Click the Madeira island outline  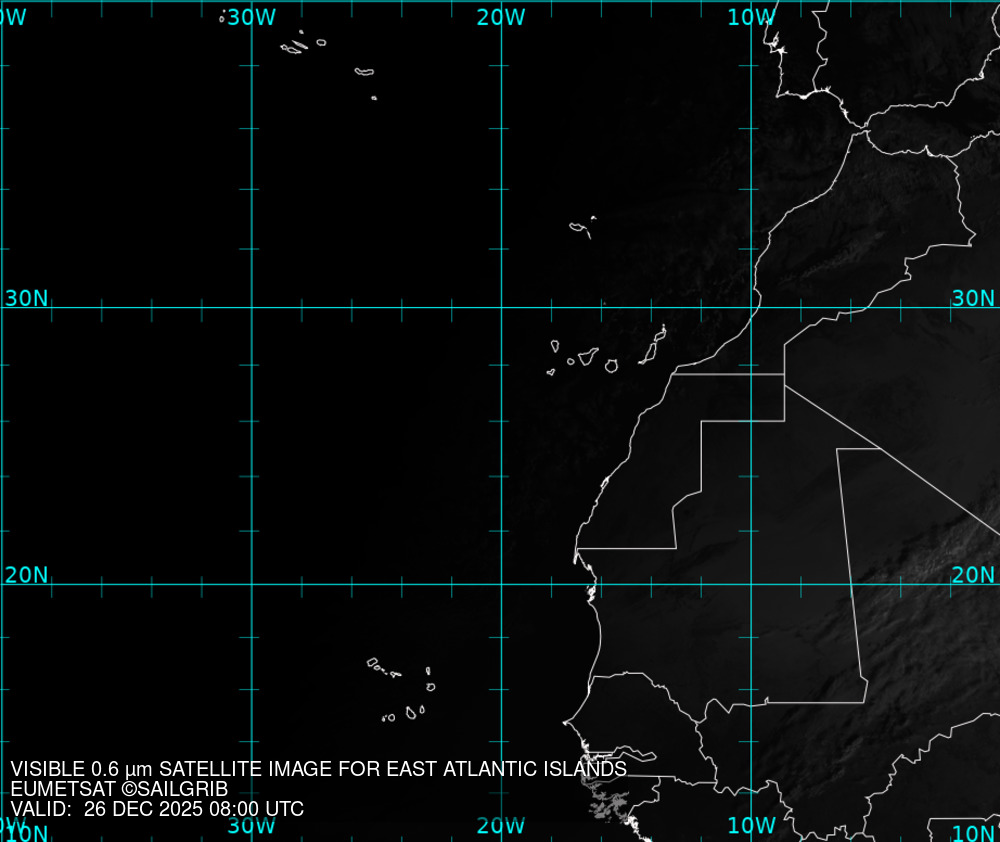(579, 228)
